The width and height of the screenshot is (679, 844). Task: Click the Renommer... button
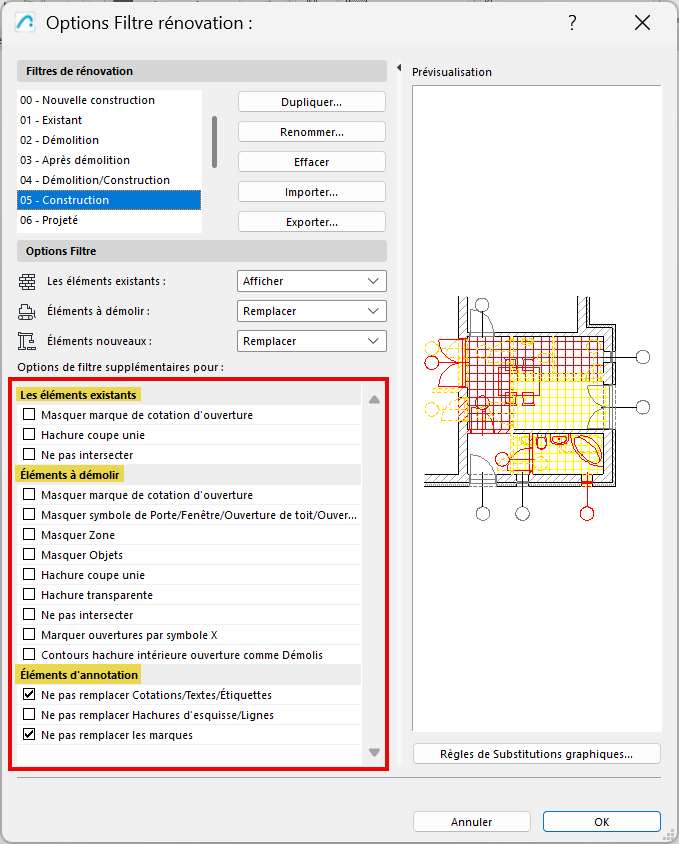pos(312,132)
